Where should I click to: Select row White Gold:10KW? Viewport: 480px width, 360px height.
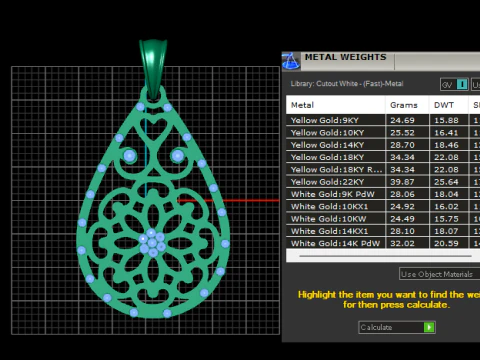383,219
